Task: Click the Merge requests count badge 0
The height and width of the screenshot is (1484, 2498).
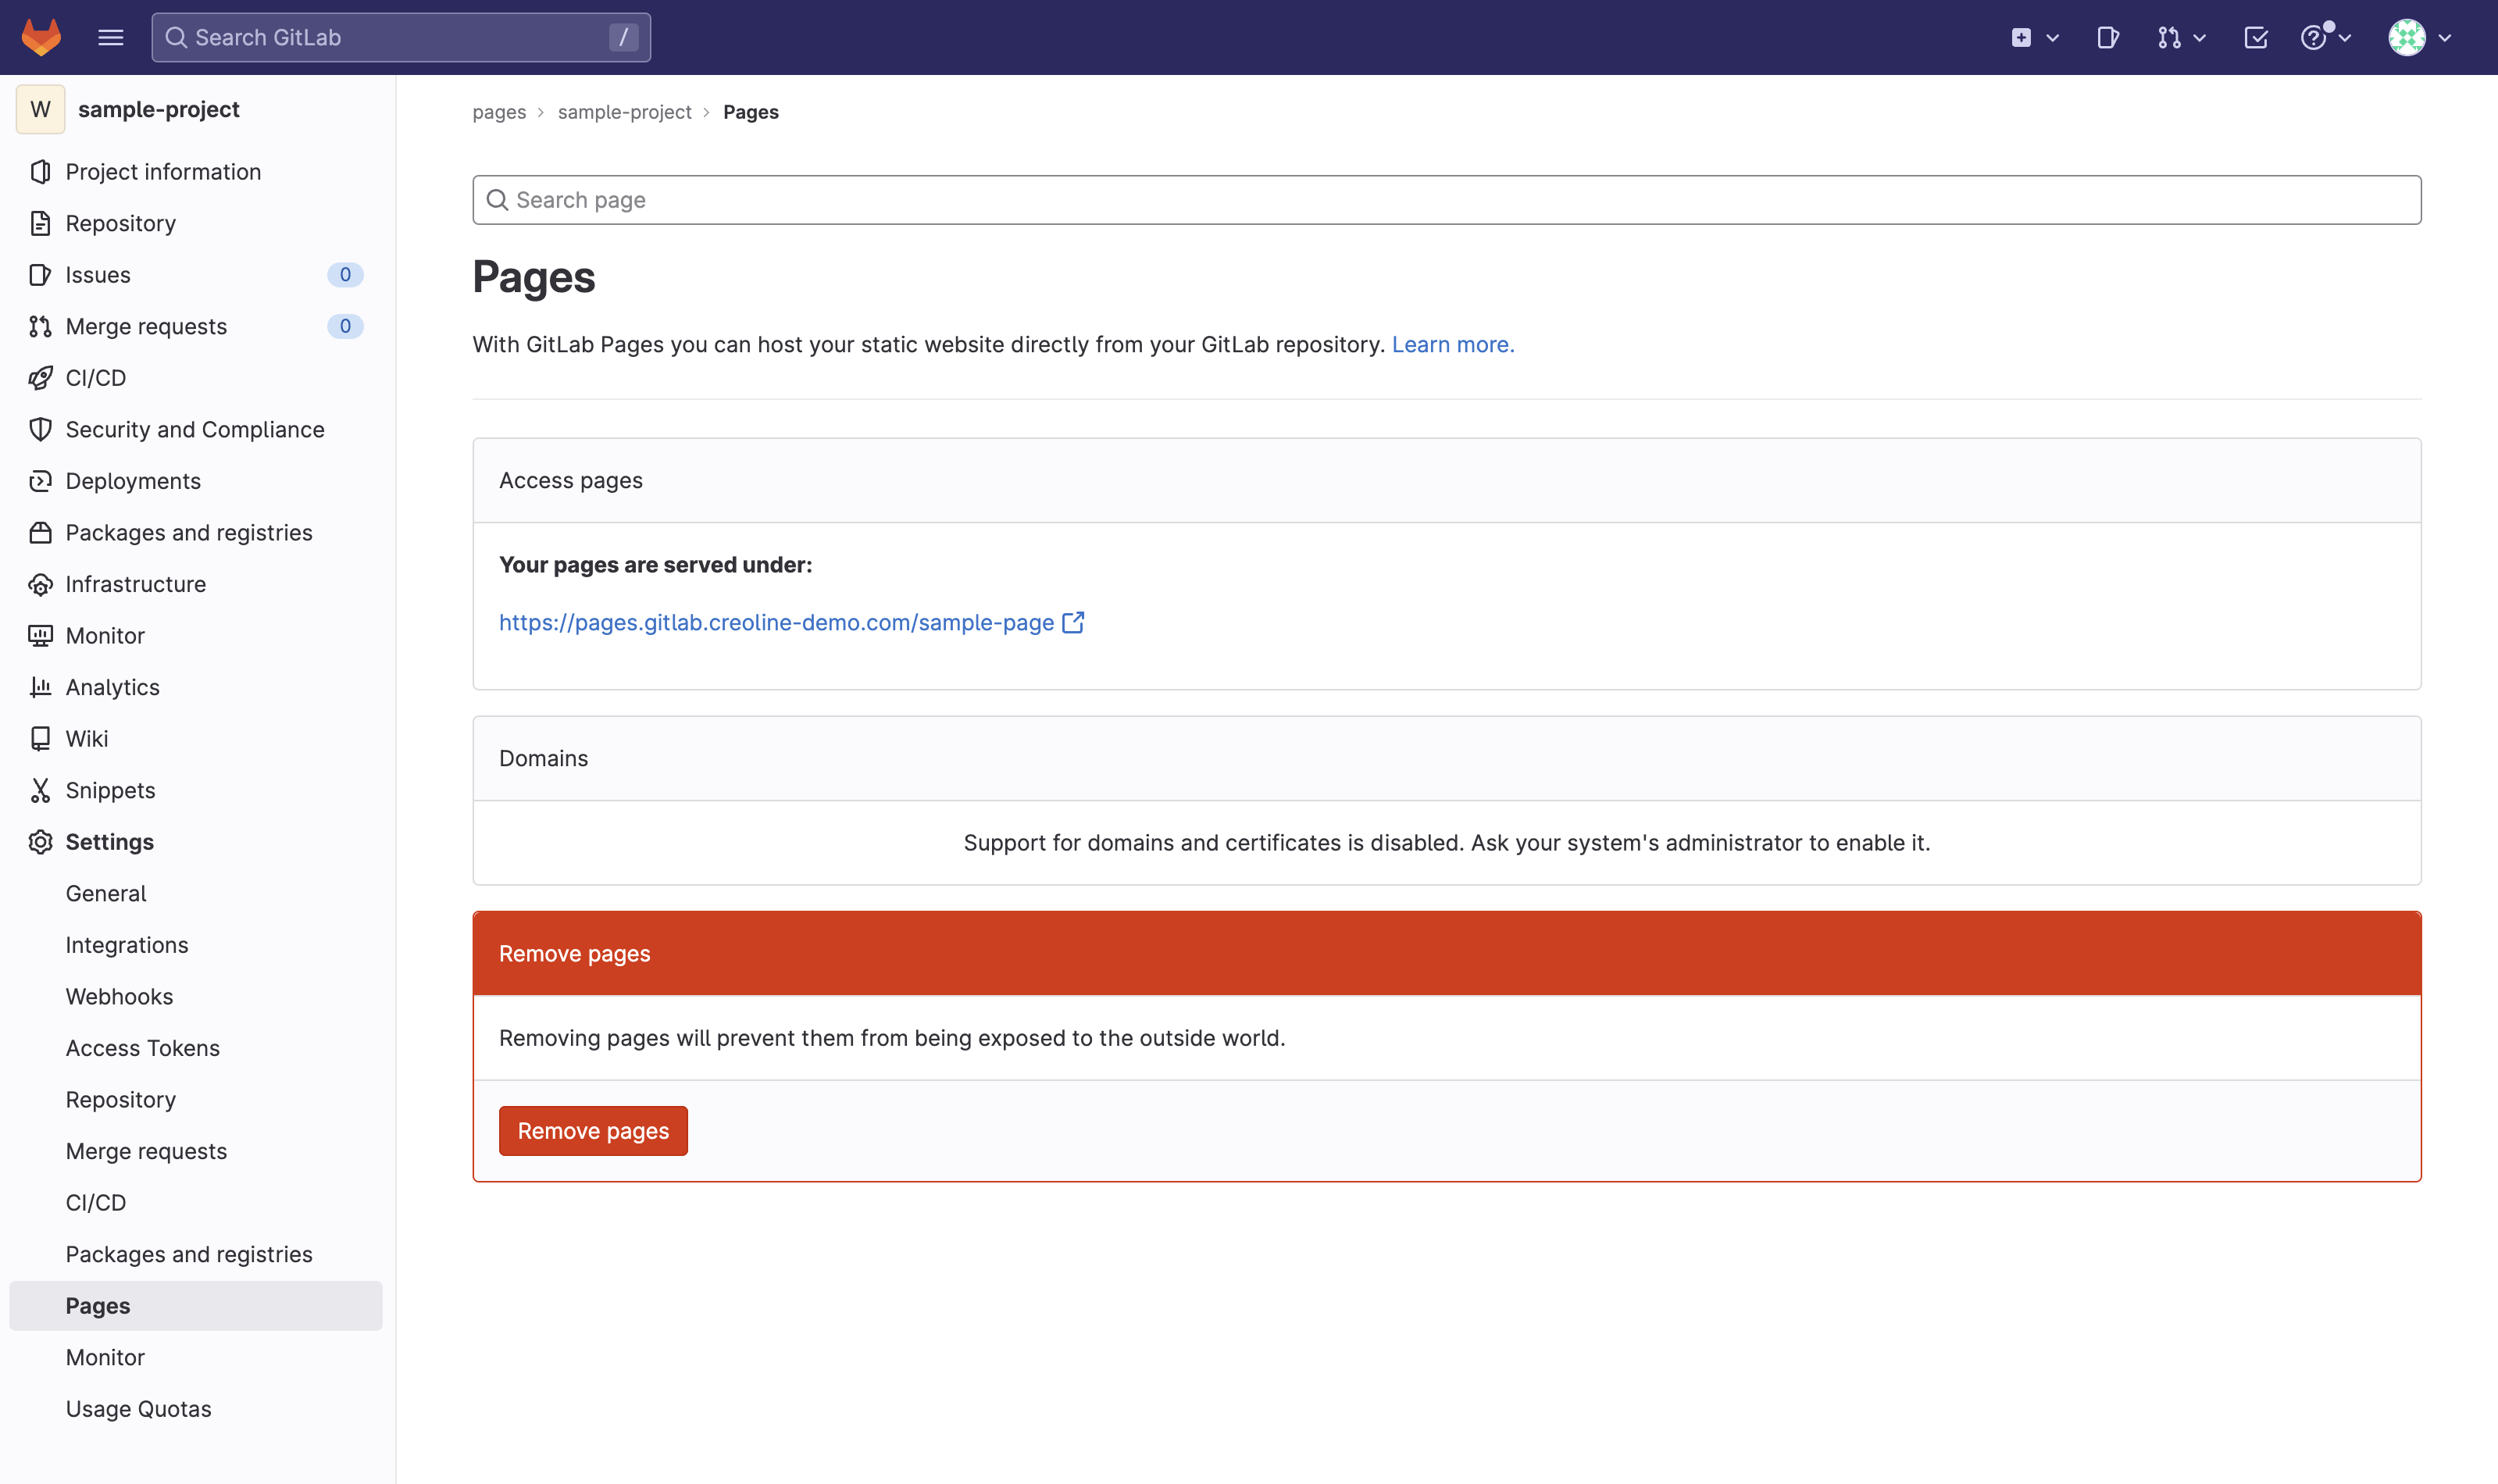Action: click(x=345, y=326)
